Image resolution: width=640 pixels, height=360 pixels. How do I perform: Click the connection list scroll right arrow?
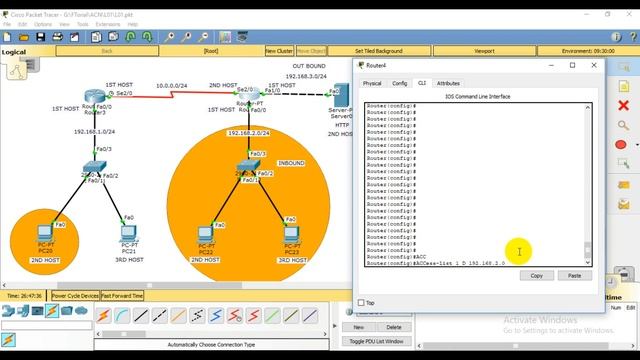tap(325, 333)
